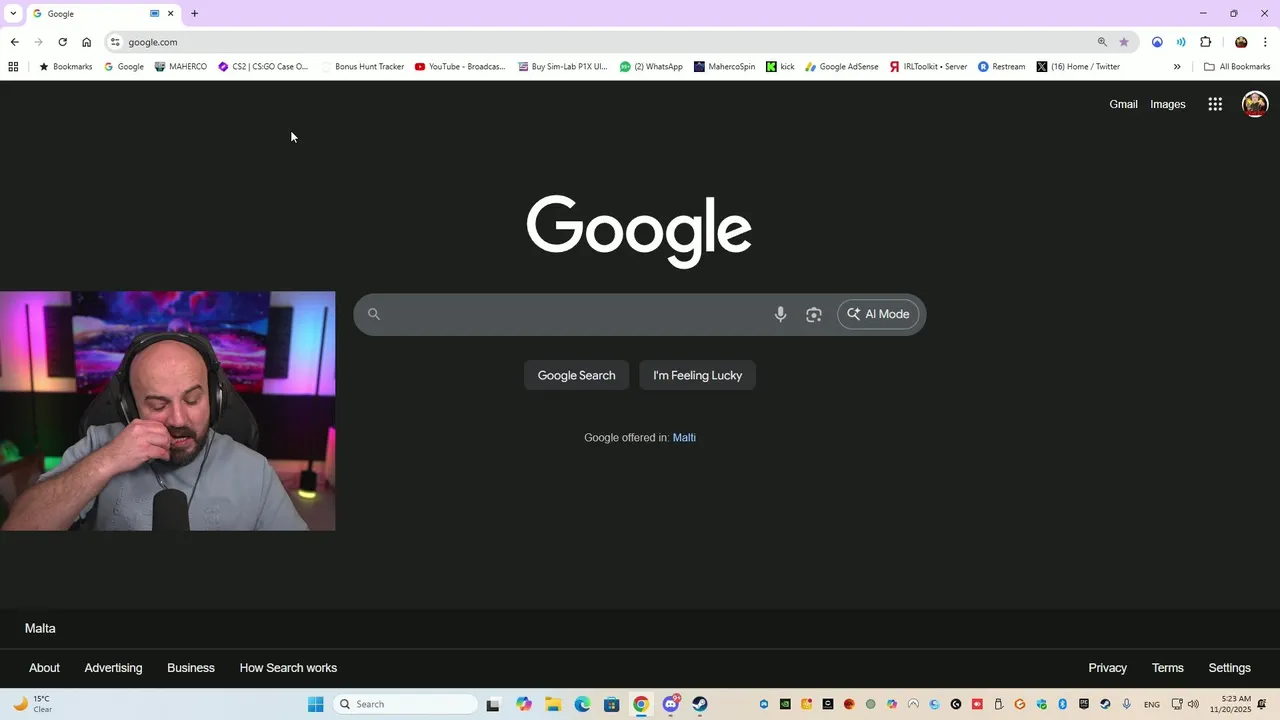Open Bonus Hunt Tracker bookmark
Screen dimensions: 1280x720
(362, 67)
